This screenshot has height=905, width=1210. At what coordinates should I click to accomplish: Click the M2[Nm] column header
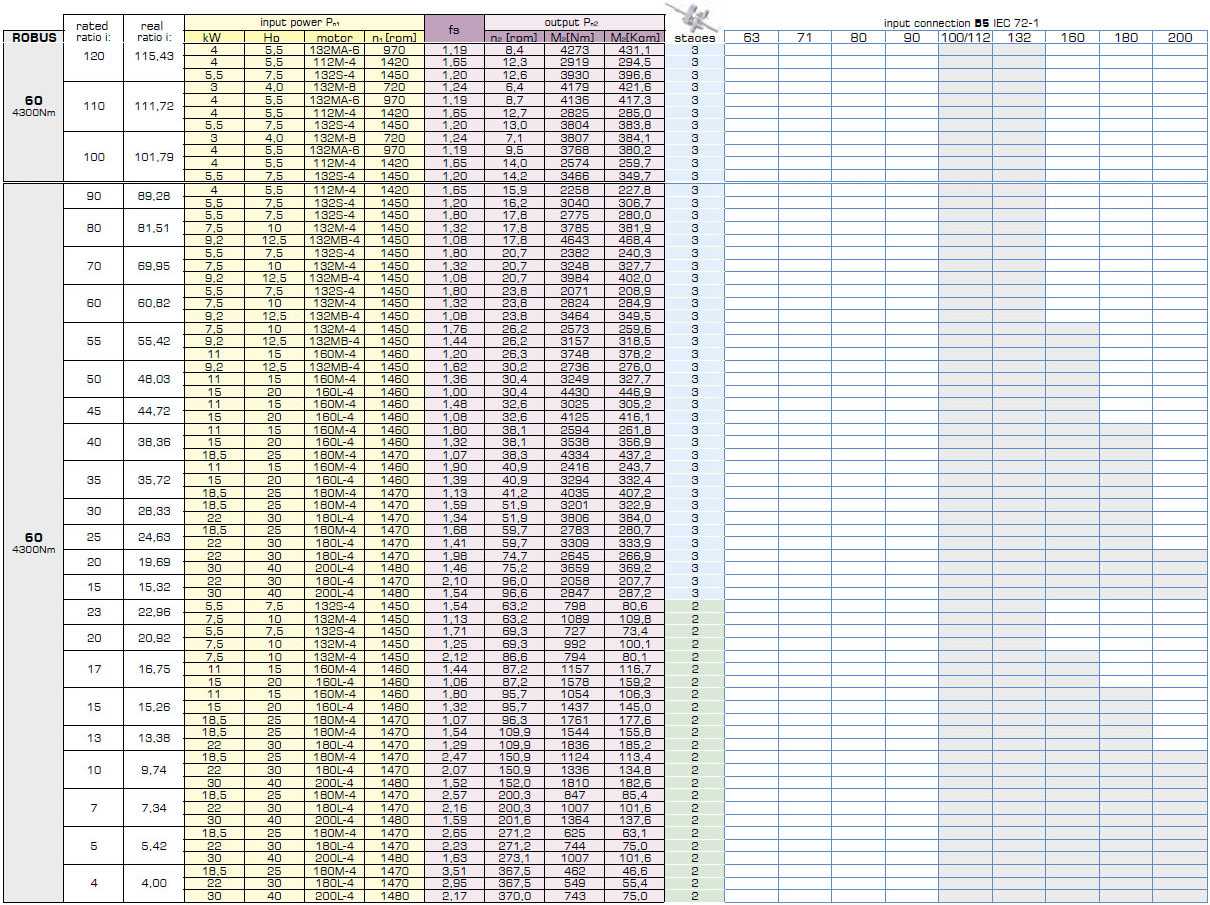[574, 37]
